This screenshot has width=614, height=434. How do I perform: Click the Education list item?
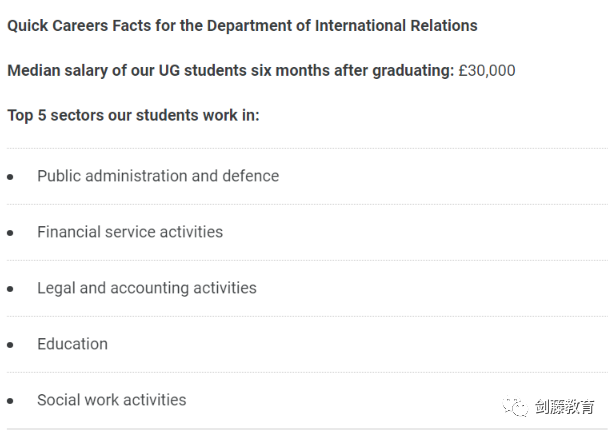click(x=72, y=344)
